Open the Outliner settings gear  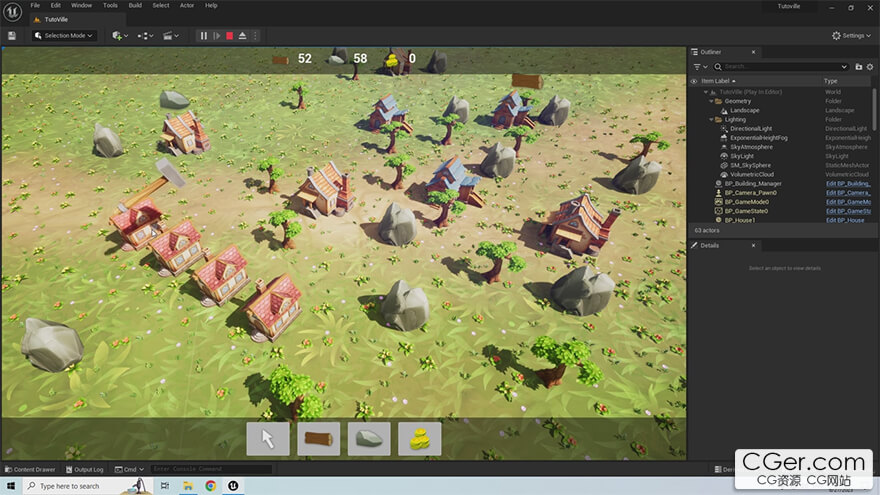pyautogui.click(x=870, y=67)
